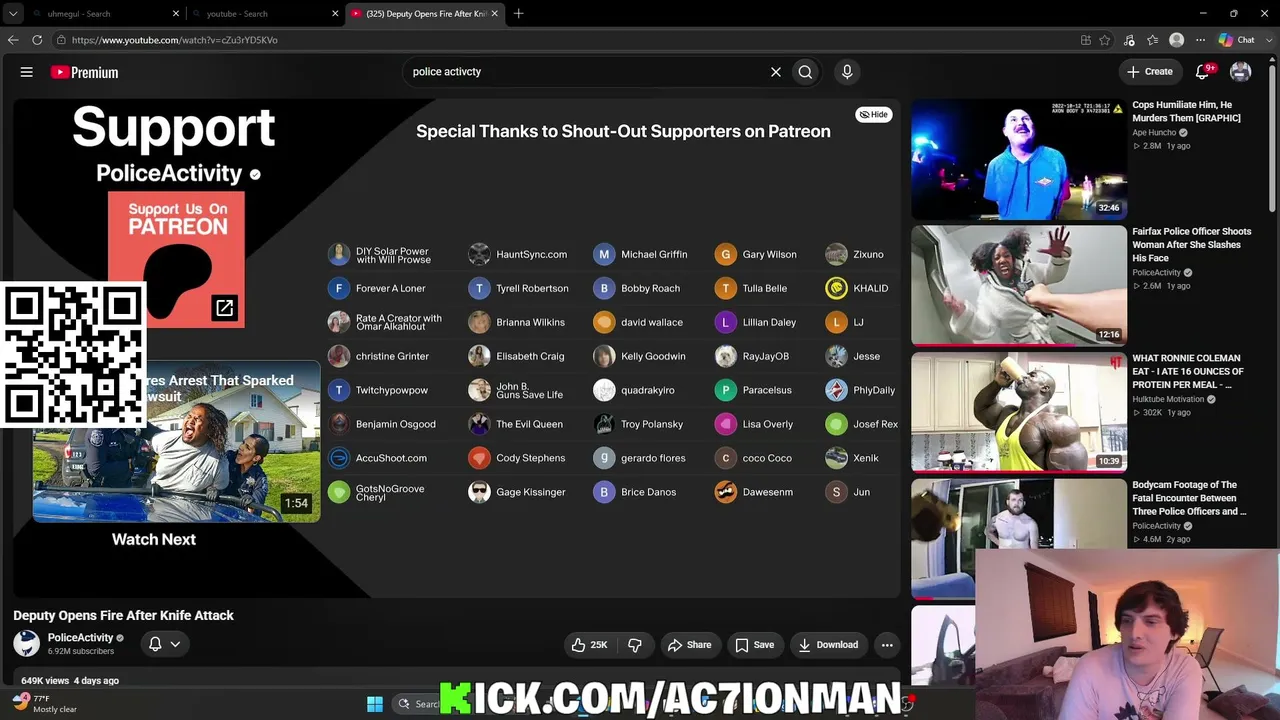The image size is (1280, 720).
Task: Click the supporter name 'Cody Stephens'
Action: coord(531,459)
